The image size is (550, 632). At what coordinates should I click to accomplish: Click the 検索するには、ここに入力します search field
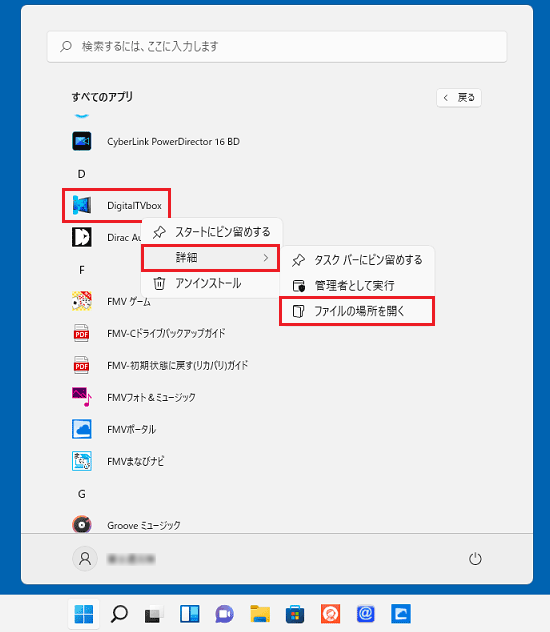tap(277, 46)
